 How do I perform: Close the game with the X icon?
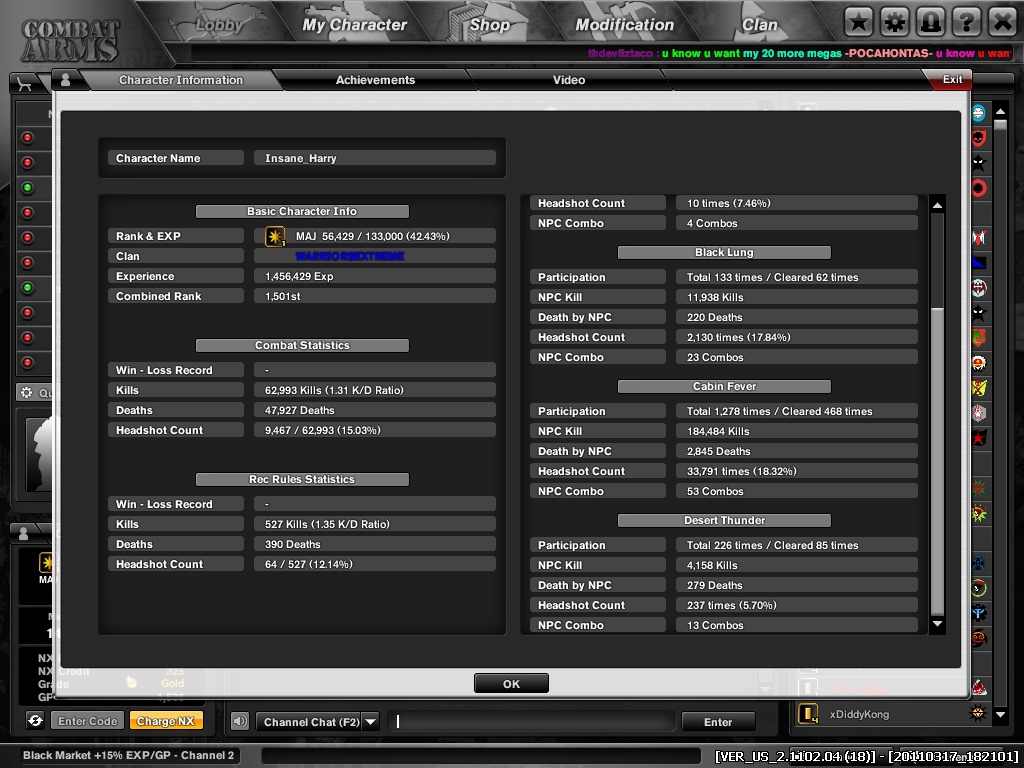(x=1002, y=23)
